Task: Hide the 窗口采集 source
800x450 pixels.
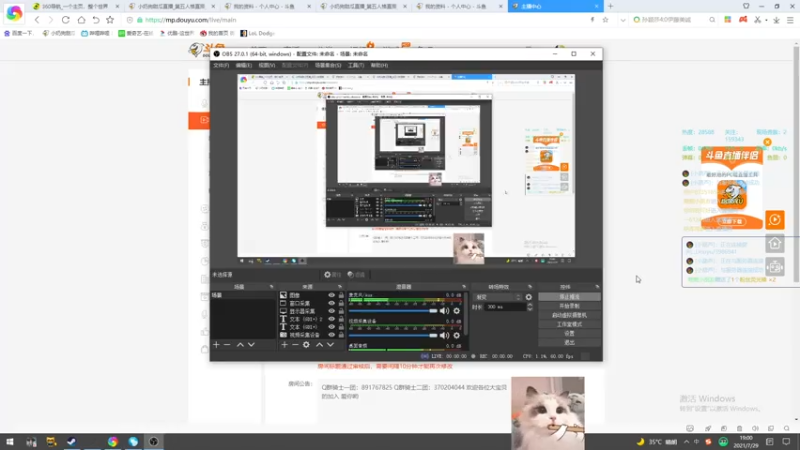Action: coord(331,303)
